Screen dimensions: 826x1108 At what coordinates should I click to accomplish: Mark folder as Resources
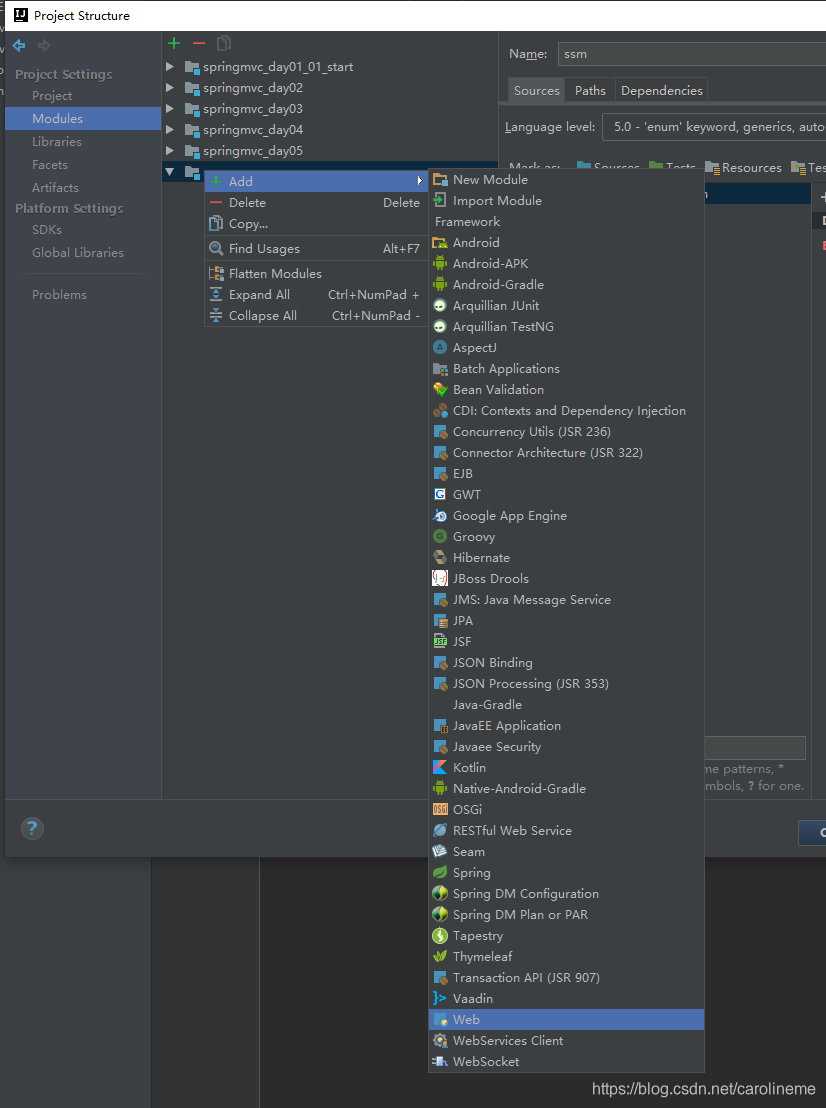click(x=743, y=167)
